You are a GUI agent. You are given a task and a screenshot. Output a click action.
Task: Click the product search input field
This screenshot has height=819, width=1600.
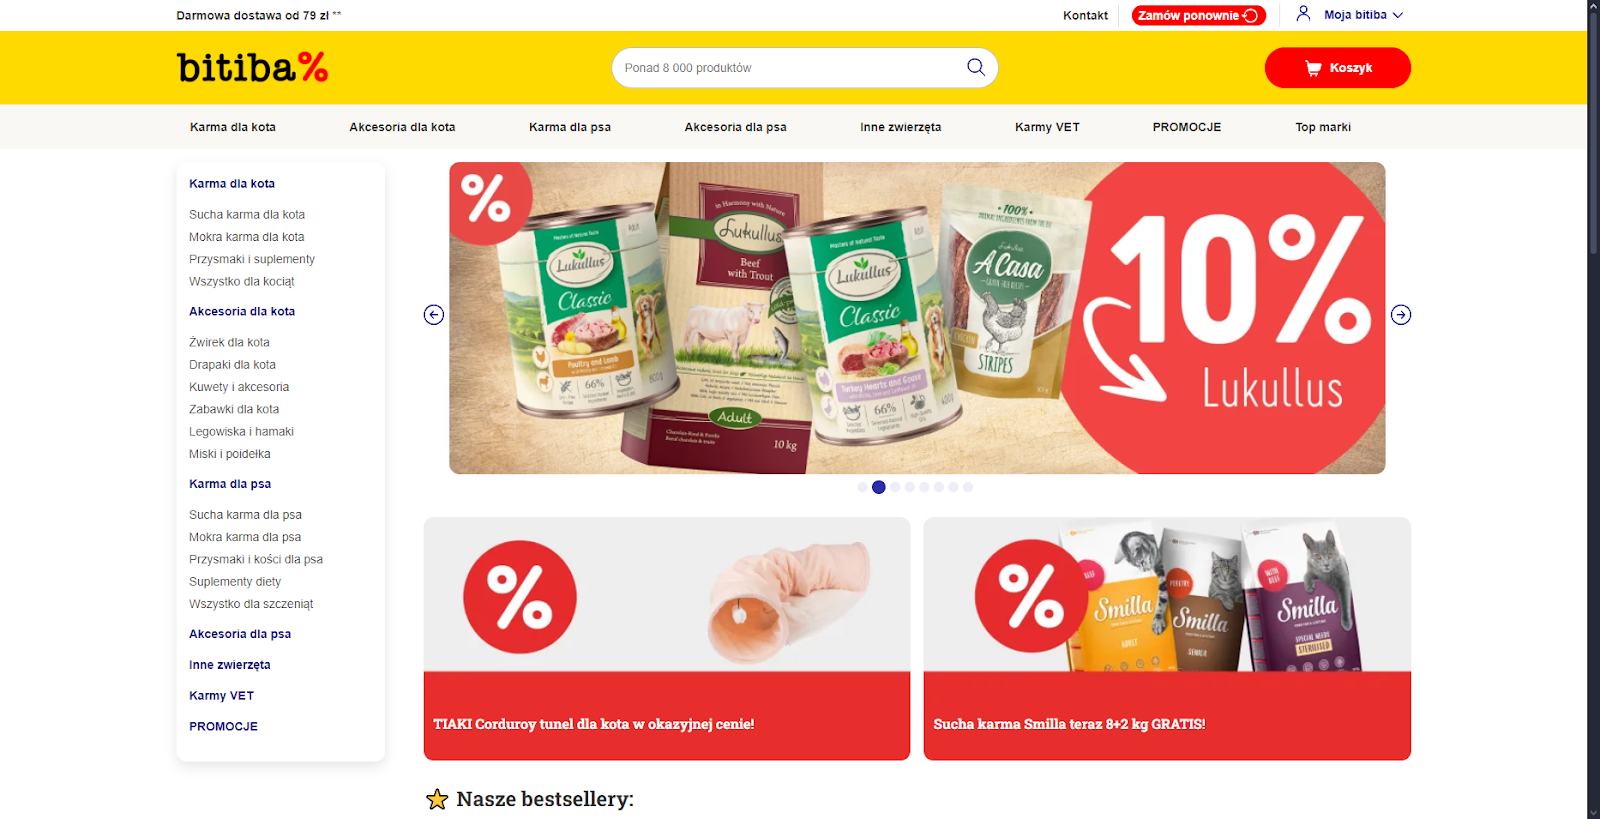coord(790,68)
